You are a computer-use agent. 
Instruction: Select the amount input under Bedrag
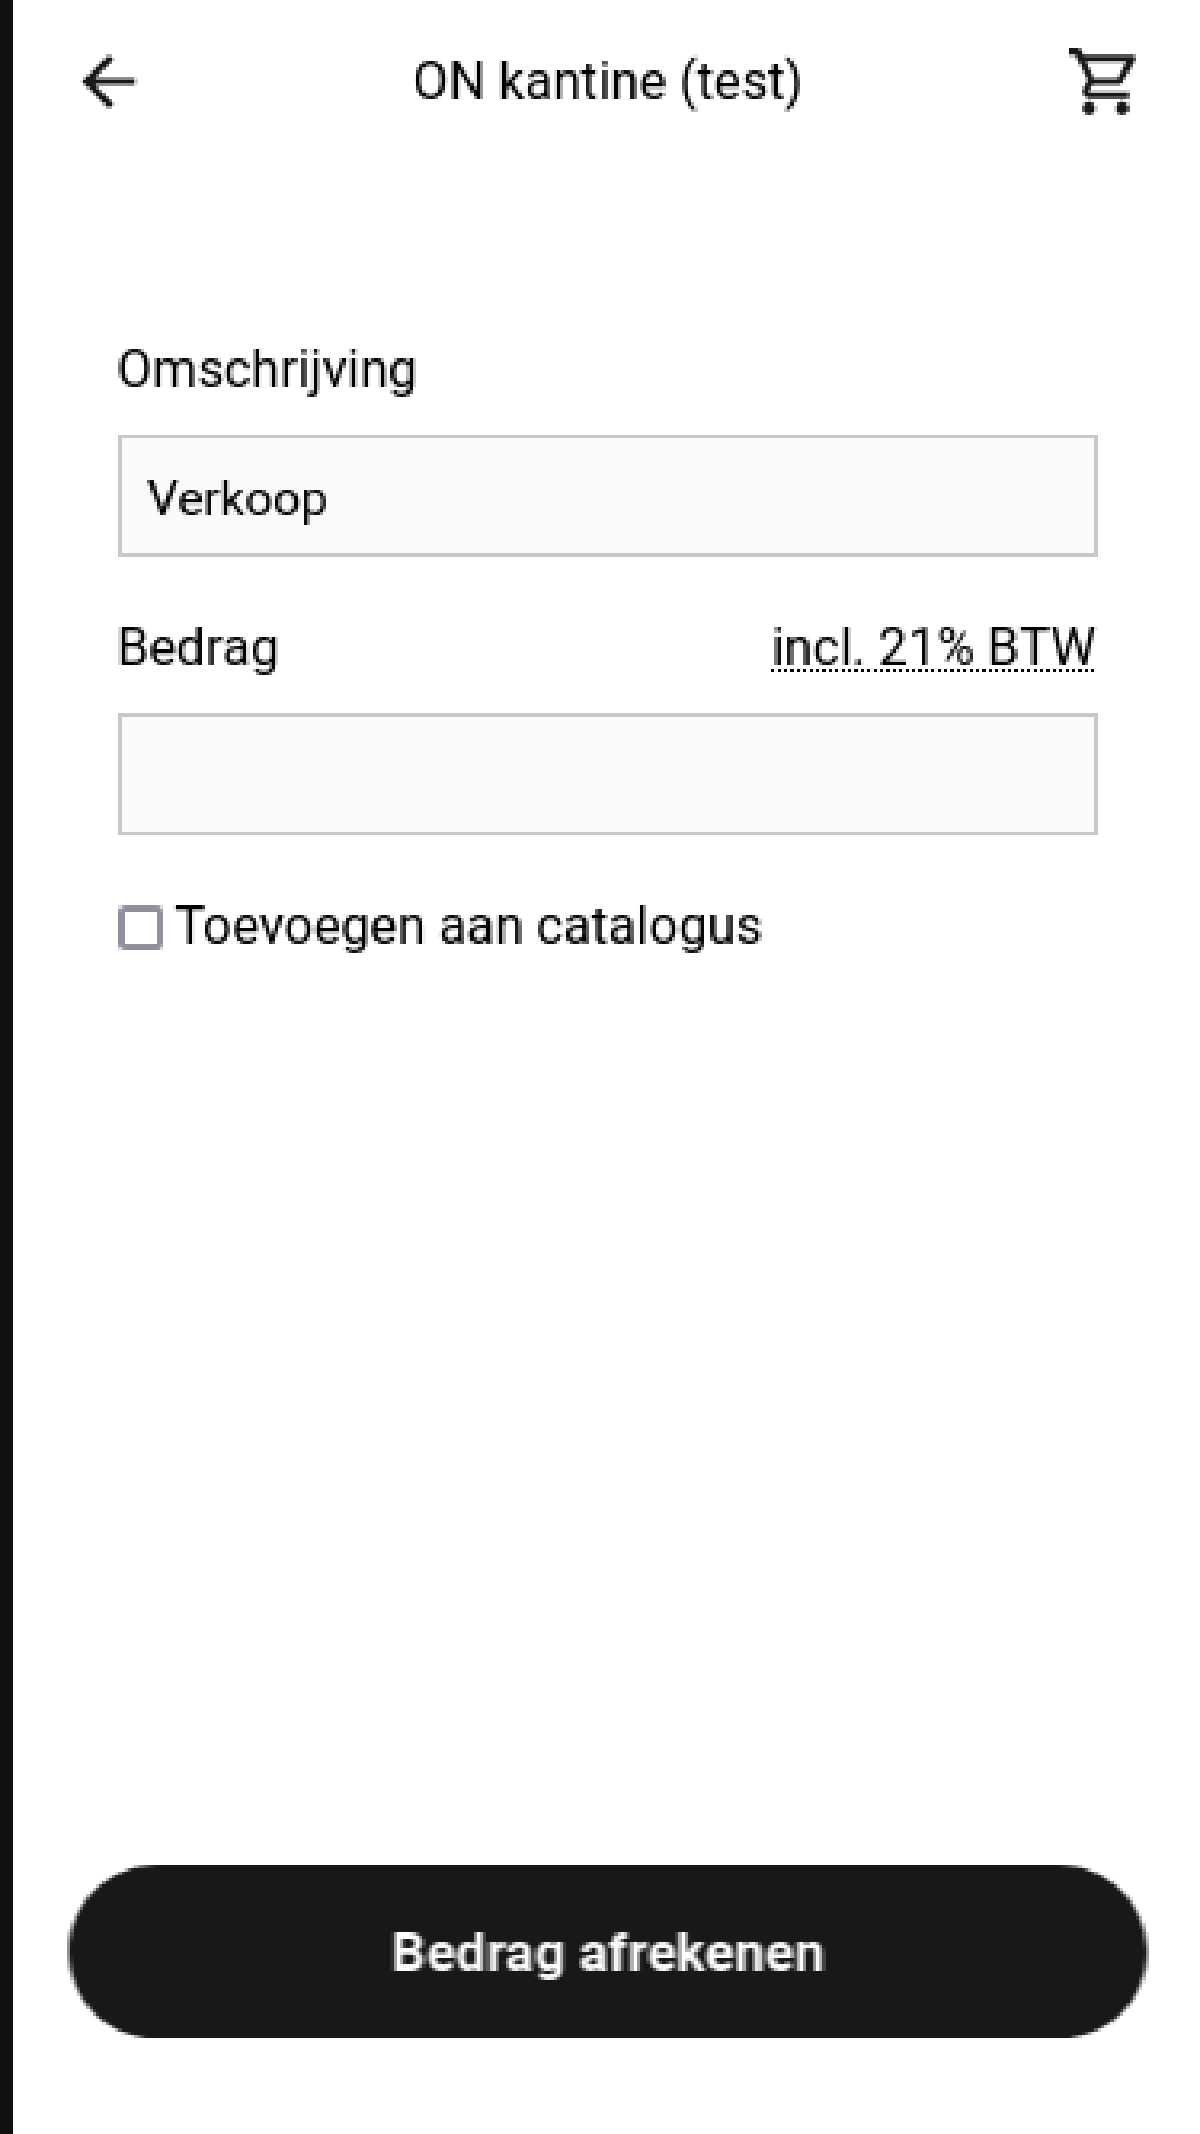607,774
